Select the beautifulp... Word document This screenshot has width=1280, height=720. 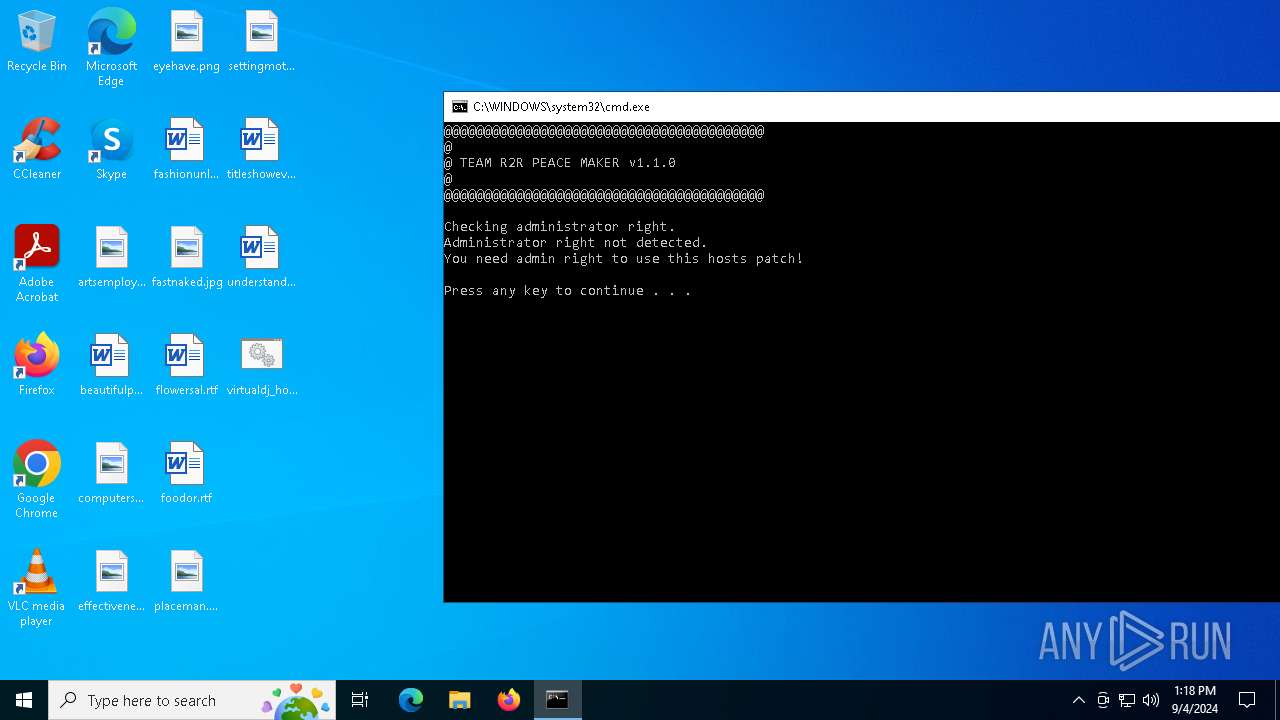tap(111, 365)
